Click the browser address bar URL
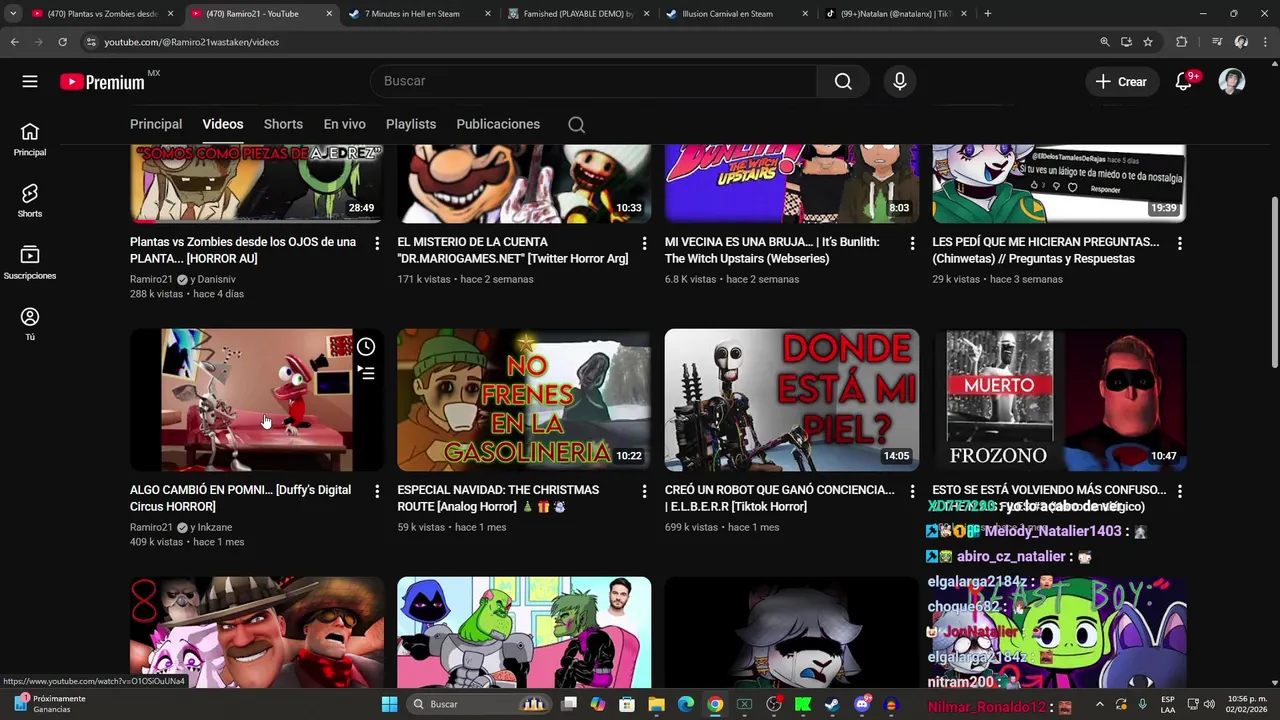 [x=192, y=42]
